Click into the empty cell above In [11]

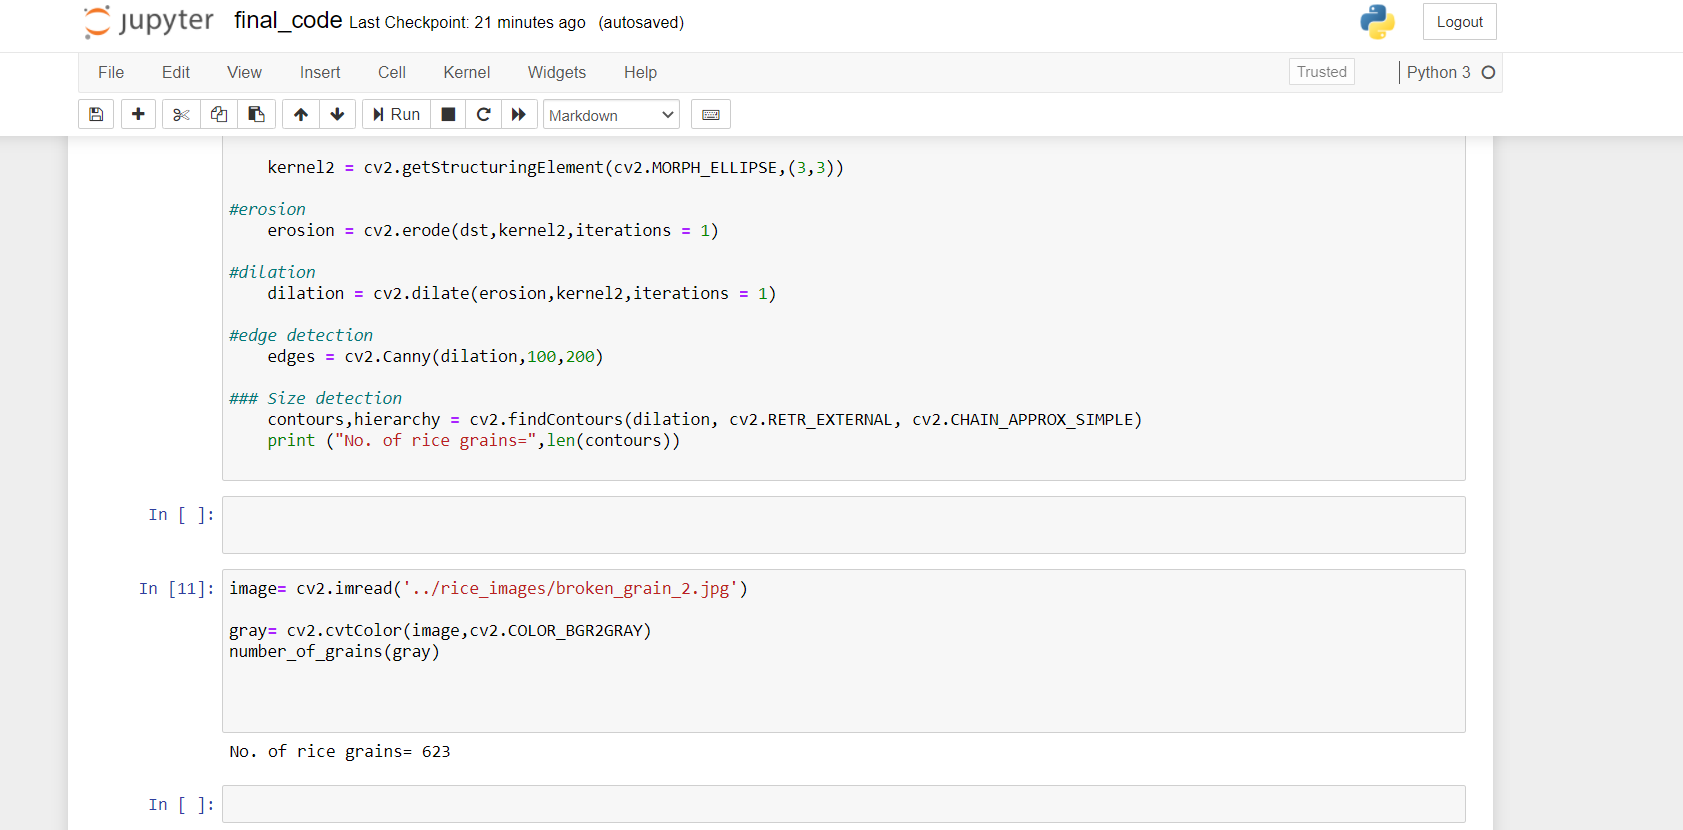click(843, 525)
